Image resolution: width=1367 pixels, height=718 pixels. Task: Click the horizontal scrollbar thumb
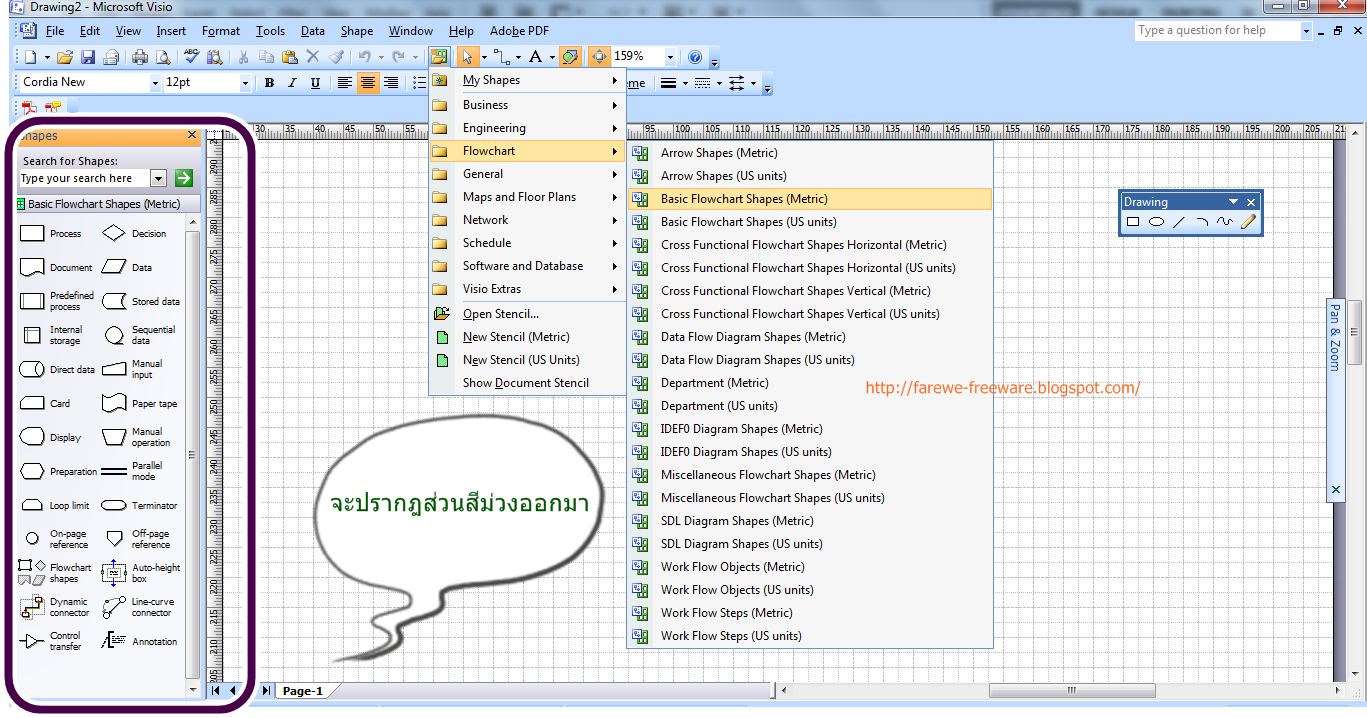click(1072, 690)
